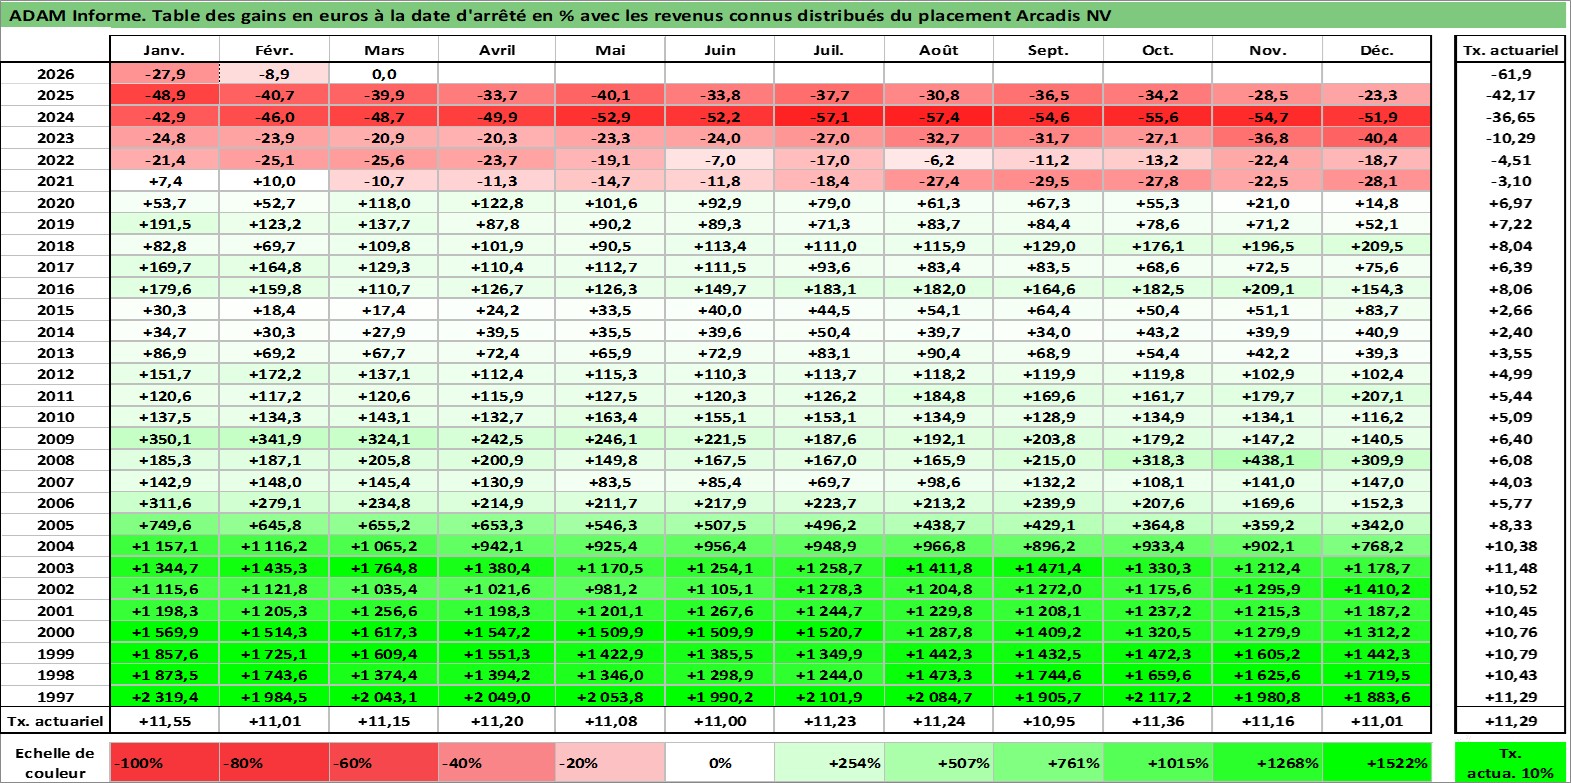Click the 2007 Mai cell showing +83,5
Image resolution: width=1571 pixels, height=783 pixels.
click(610, 482)
